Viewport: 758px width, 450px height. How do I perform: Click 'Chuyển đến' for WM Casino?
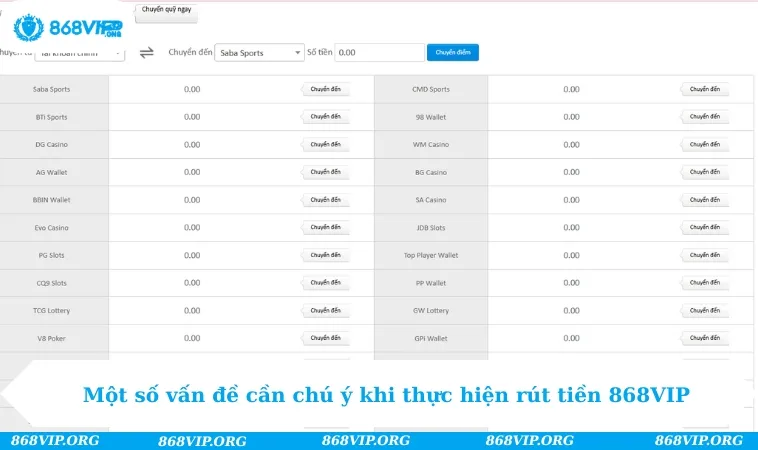[704, 144]
